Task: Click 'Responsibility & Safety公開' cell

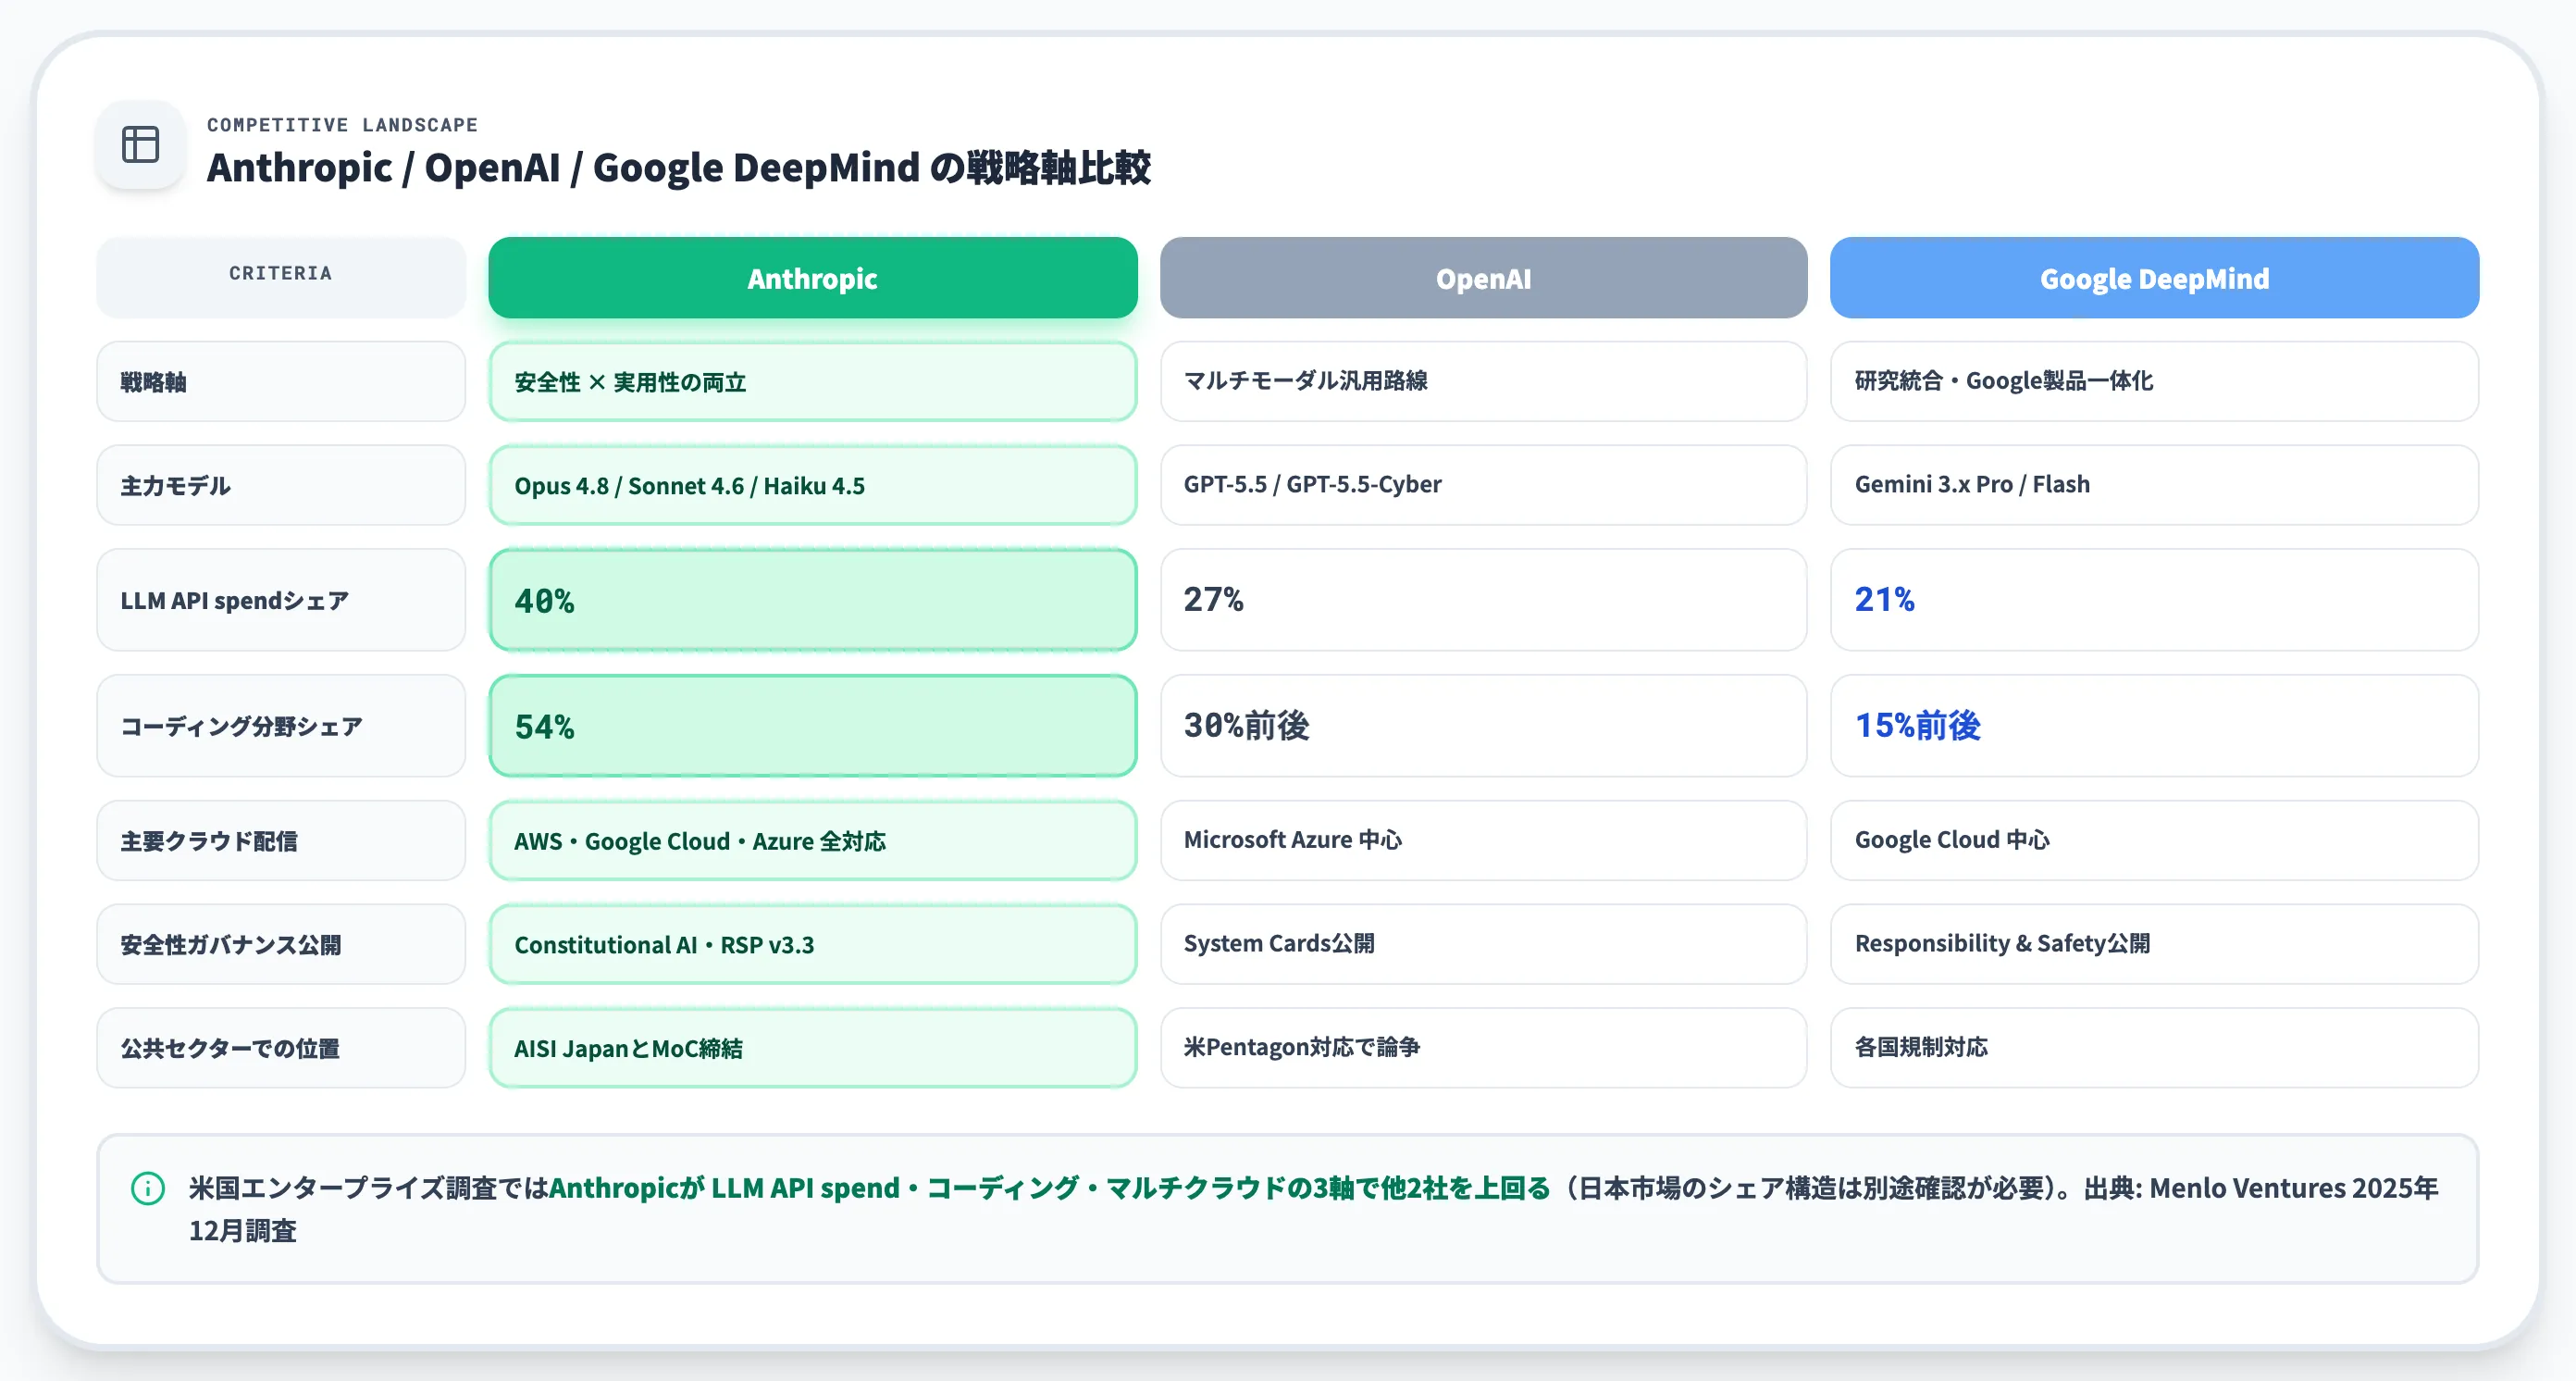Action: 2154,944
